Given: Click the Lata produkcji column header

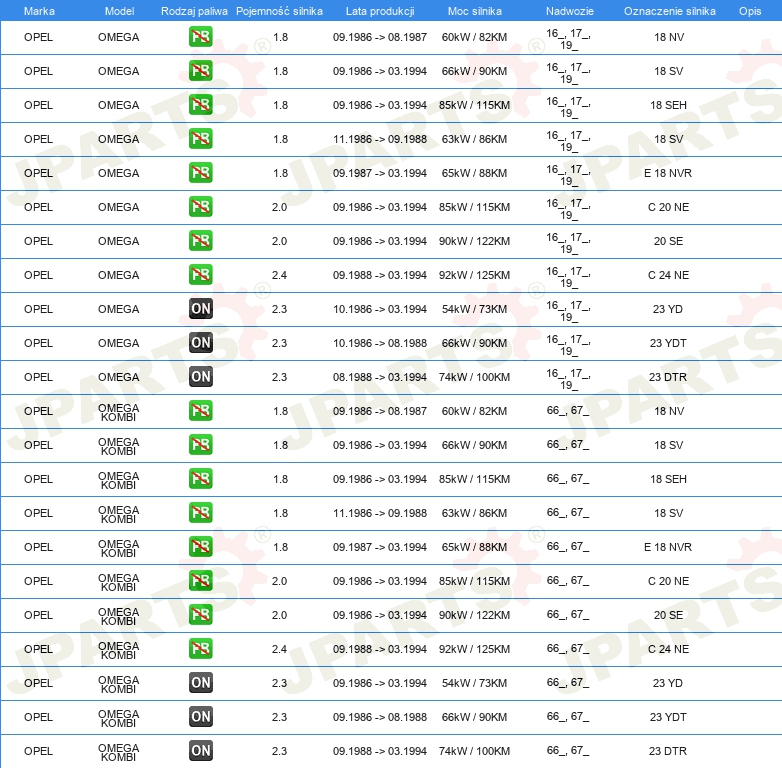Looking at the screenshot, I should (380, 11).
